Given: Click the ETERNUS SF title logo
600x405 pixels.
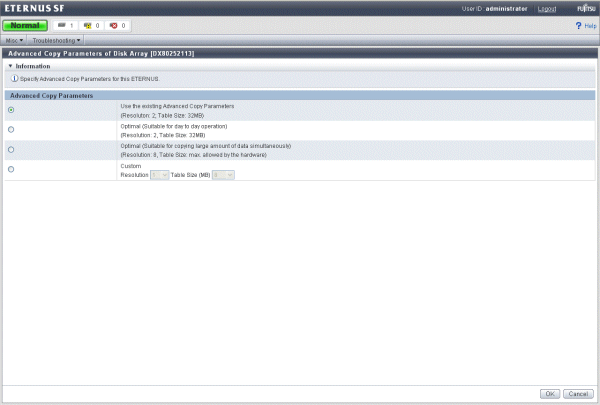Looking at the screenshot, I should [34, 8].
